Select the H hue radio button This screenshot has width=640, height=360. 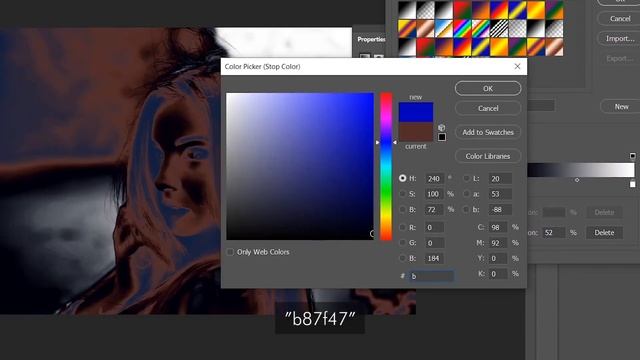click(402, 178)
